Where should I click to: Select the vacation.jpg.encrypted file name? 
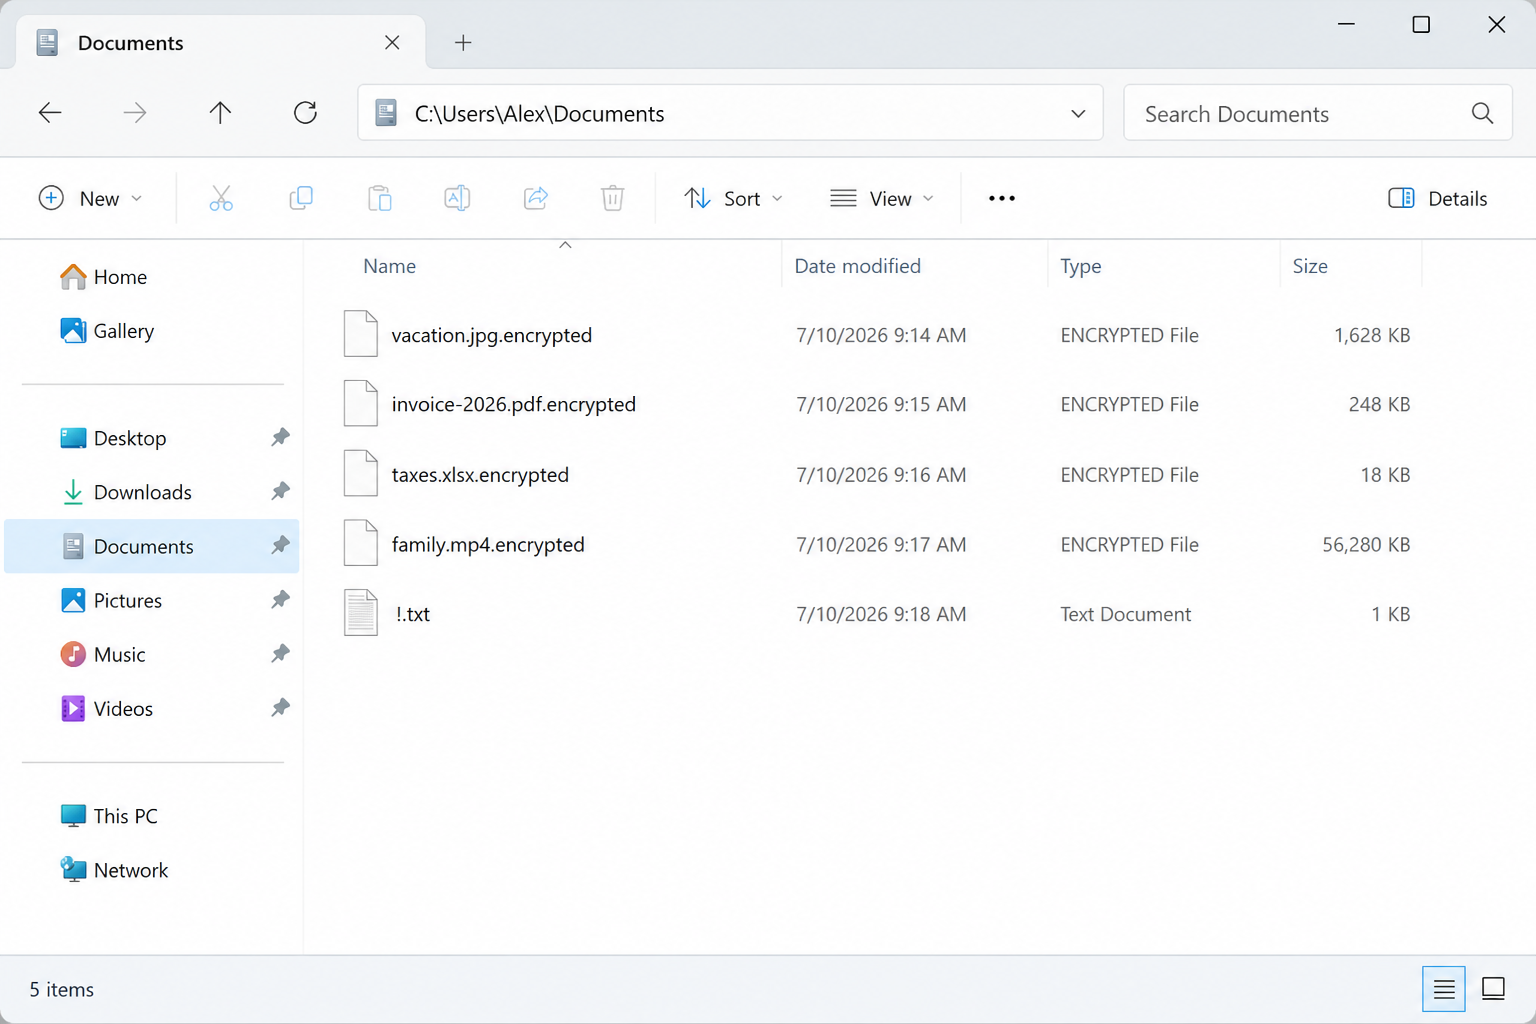[491, 335]
